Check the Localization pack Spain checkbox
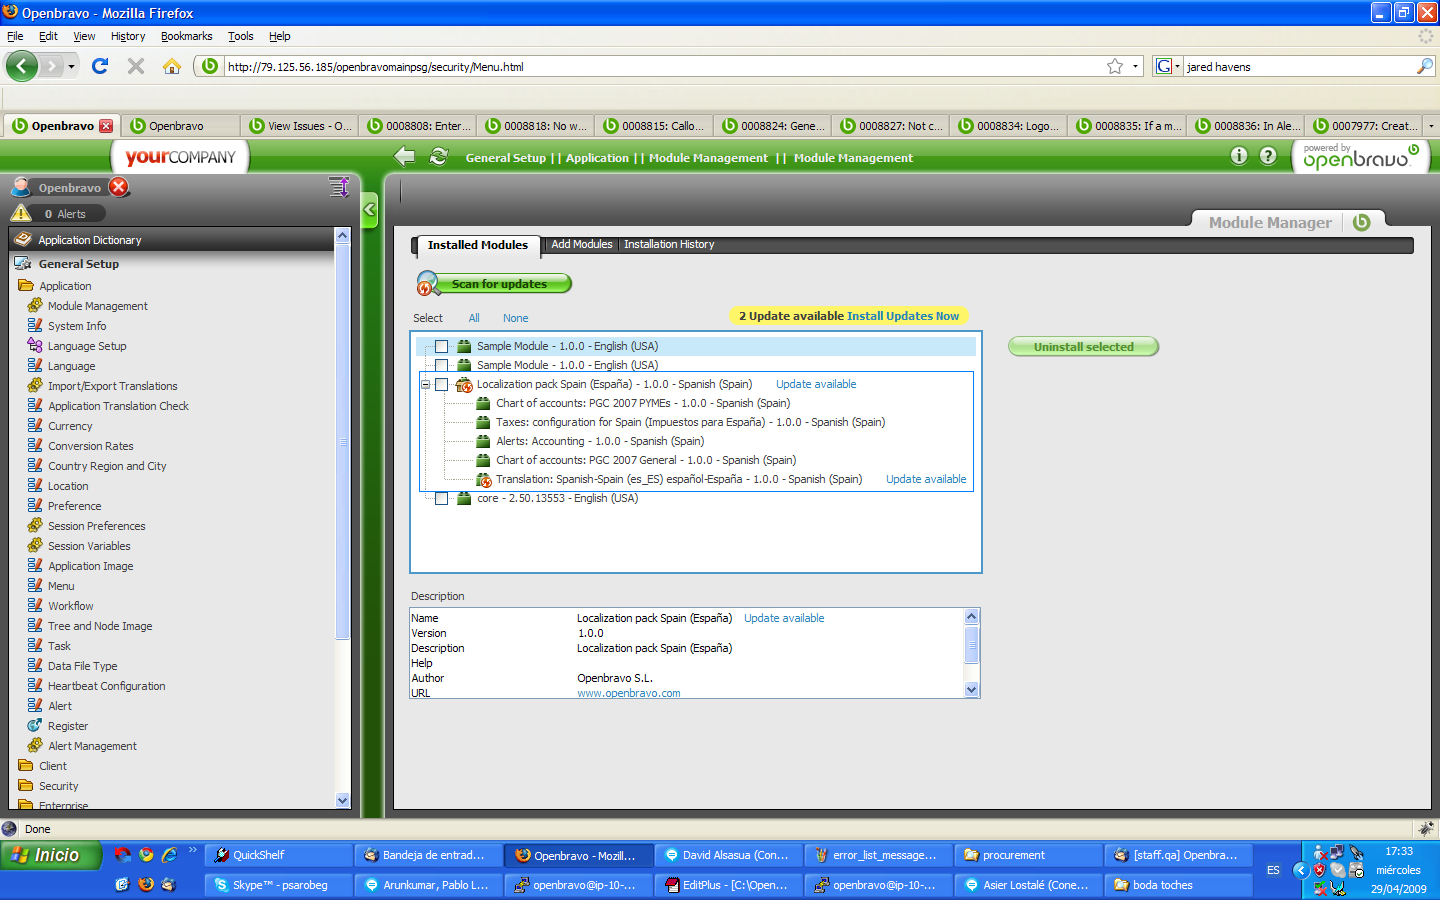This screenshot has width=1440, height=900. pyautogui.click(x=441, y=385)
